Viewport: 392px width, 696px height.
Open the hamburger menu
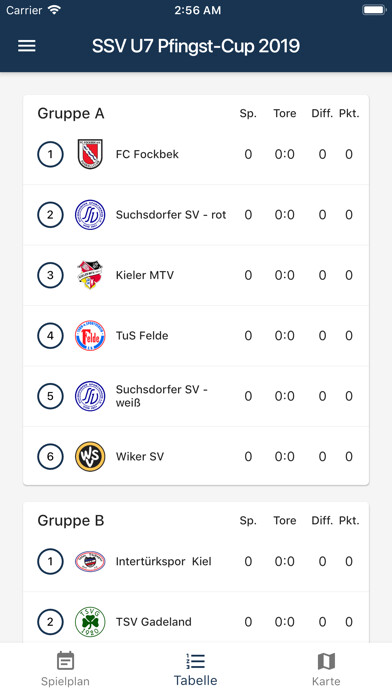tap(27, 46)
